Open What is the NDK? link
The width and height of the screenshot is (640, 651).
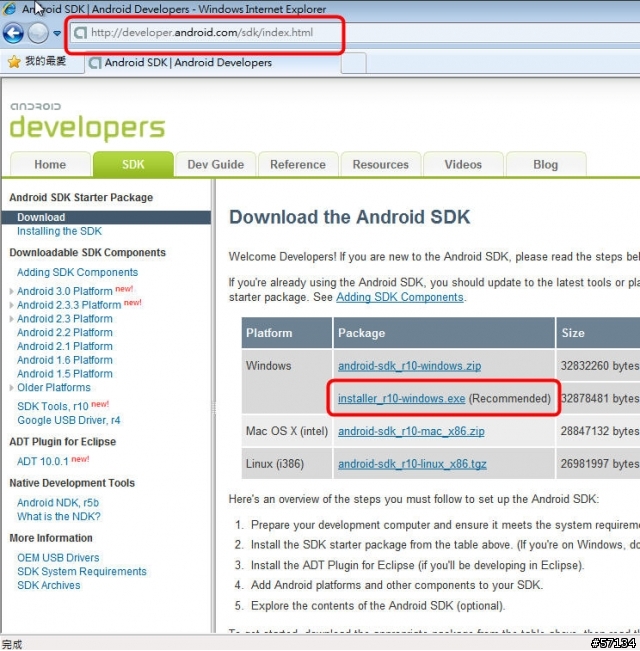tap(59, 516)
